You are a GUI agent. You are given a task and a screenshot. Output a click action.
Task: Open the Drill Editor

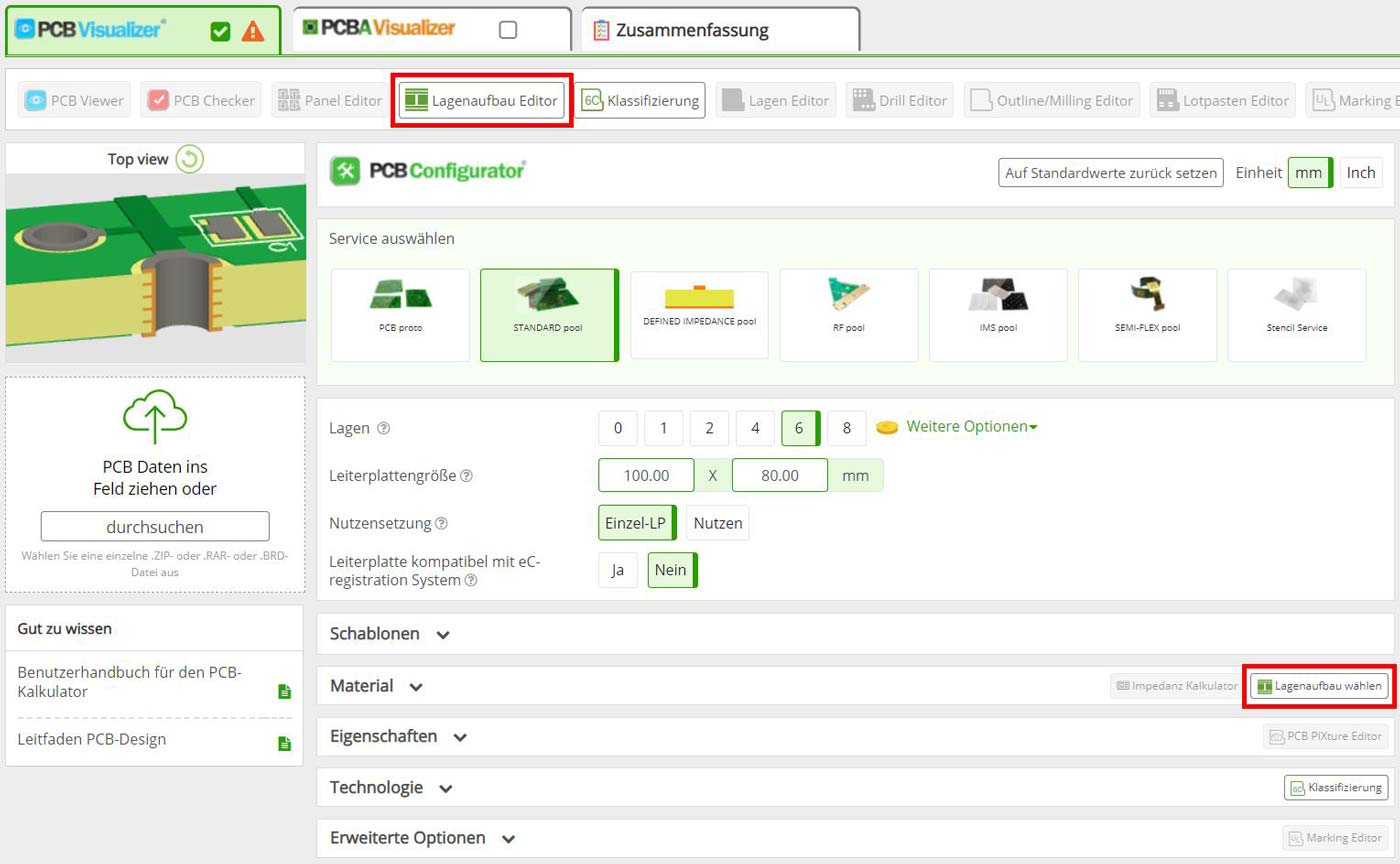pyautogui.click(x=897, y=99)
